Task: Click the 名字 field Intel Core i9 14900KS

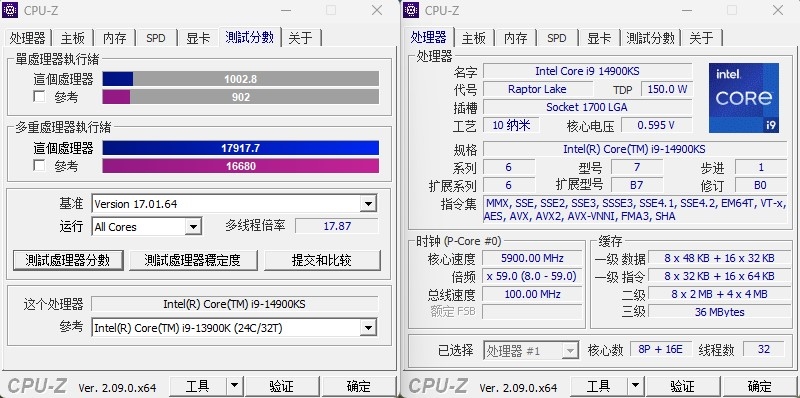Action: (x=587, y=71)
